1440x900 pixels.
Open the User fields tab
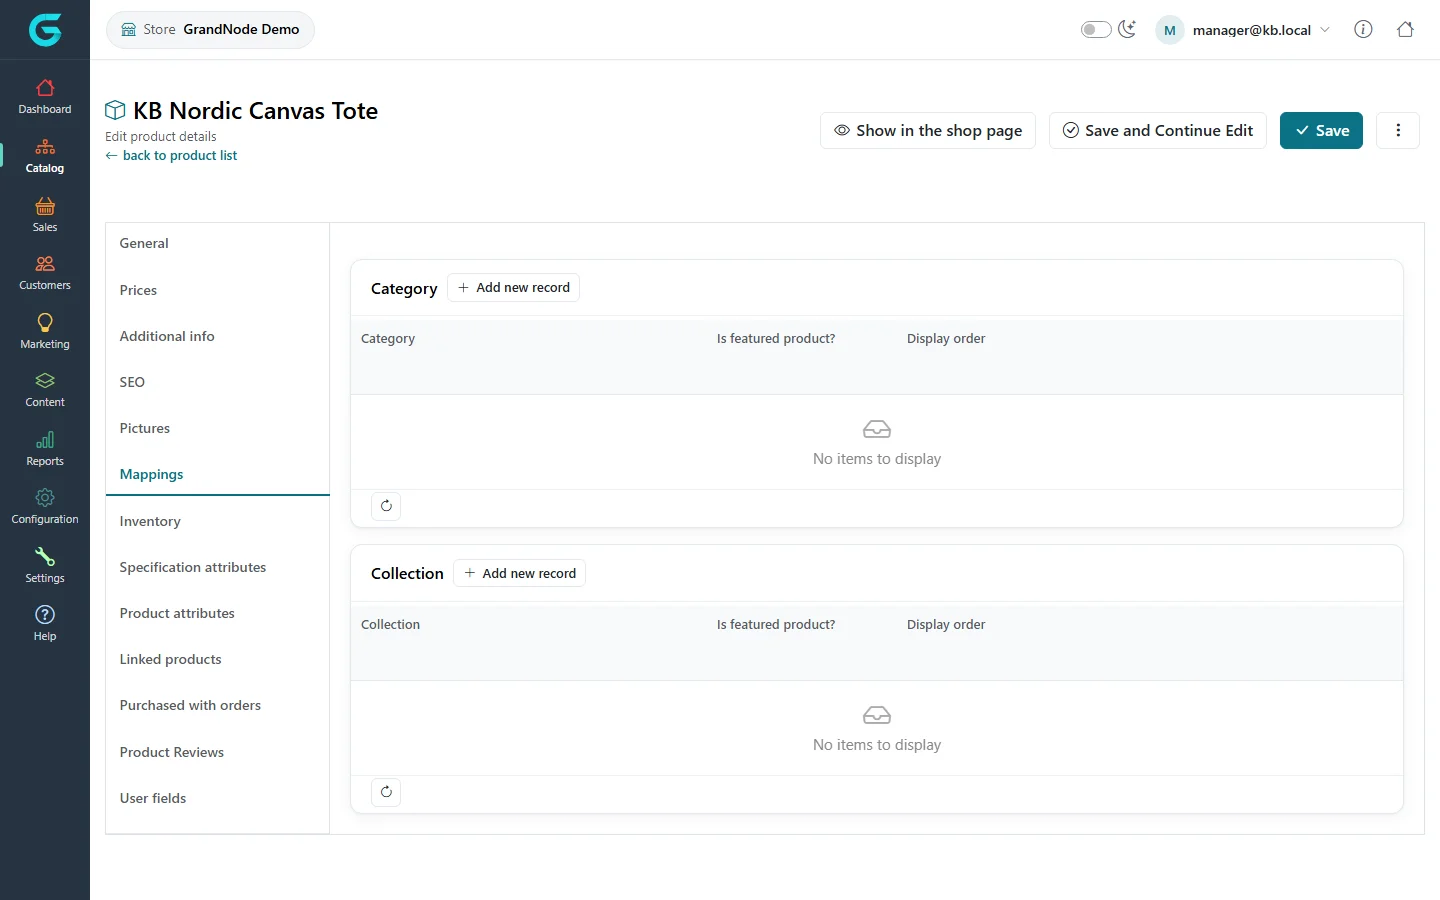pos(217,798)
